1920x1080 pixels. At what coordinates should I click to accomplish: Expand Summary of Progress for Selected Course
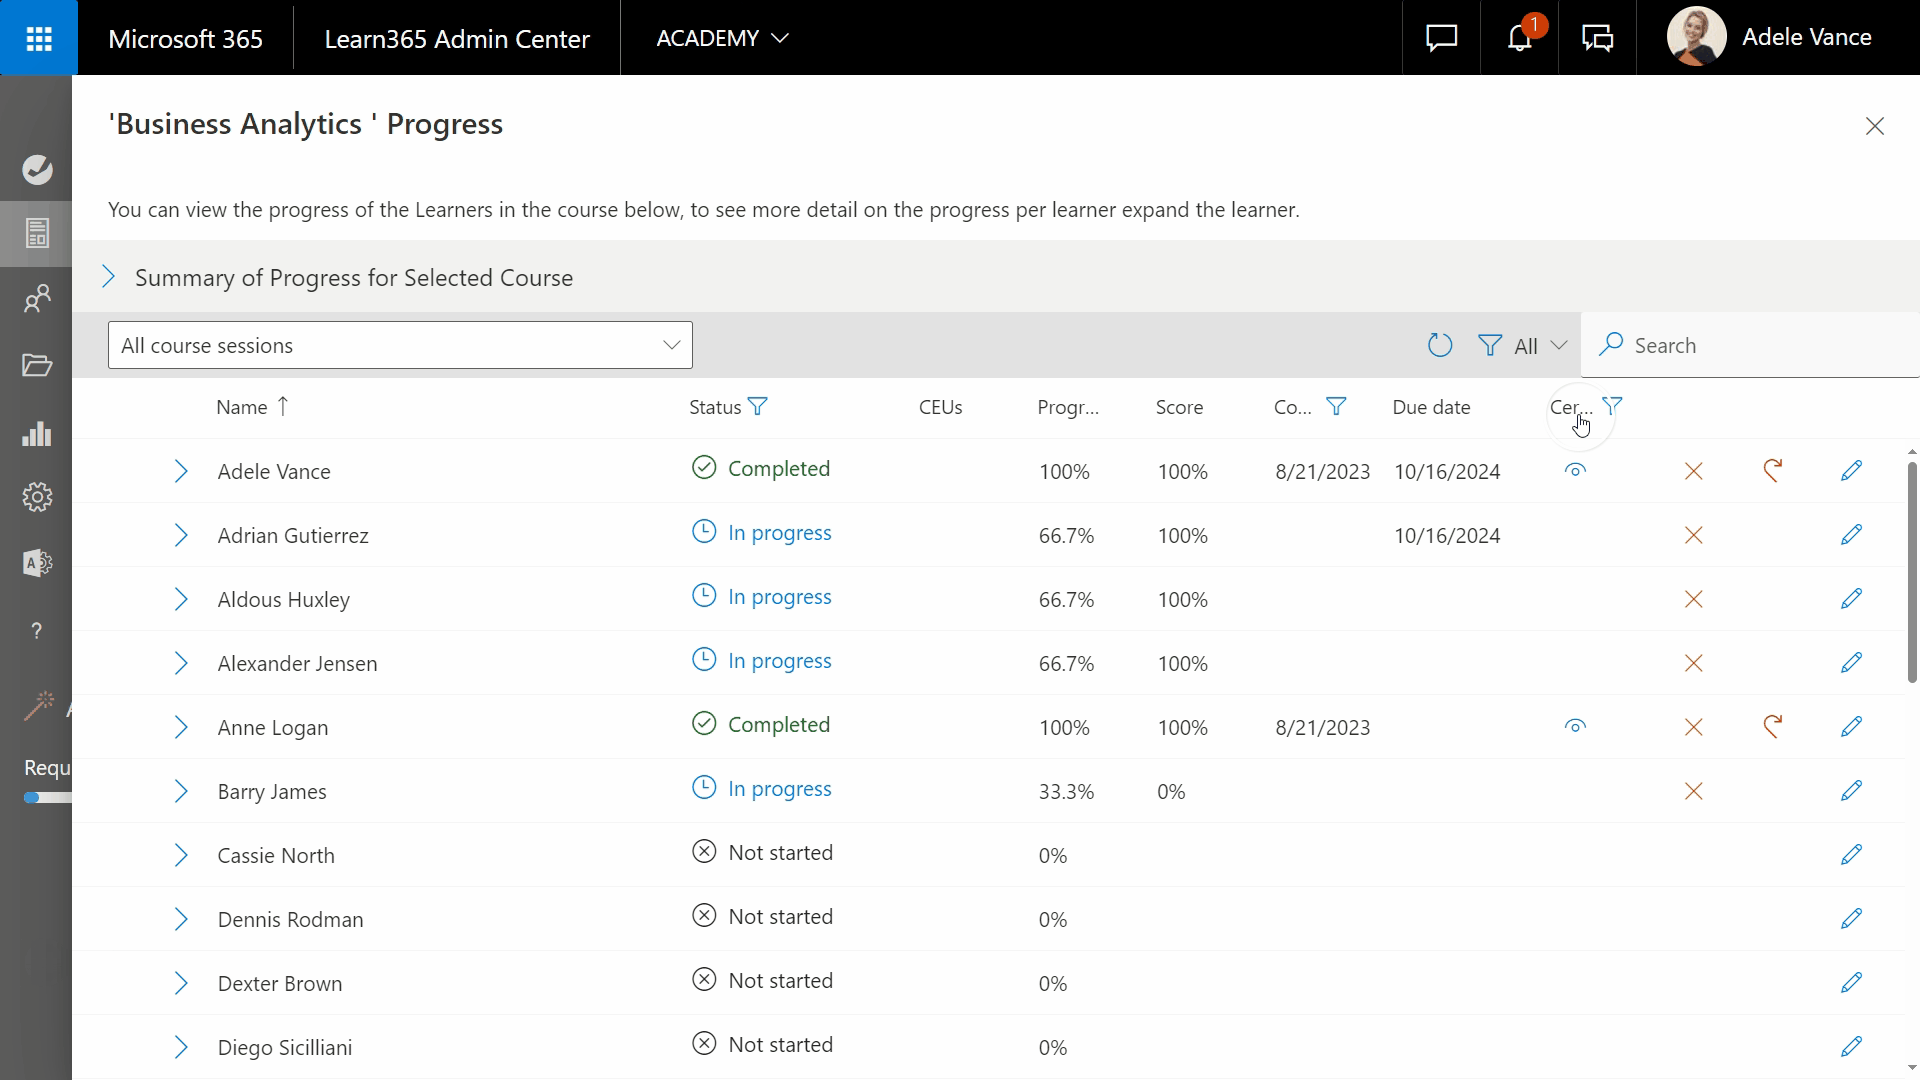click(109, 277)
